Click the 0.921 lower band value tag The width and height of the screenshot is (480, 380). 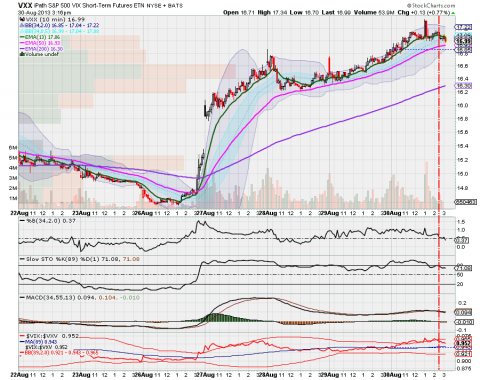coord(463,354)
